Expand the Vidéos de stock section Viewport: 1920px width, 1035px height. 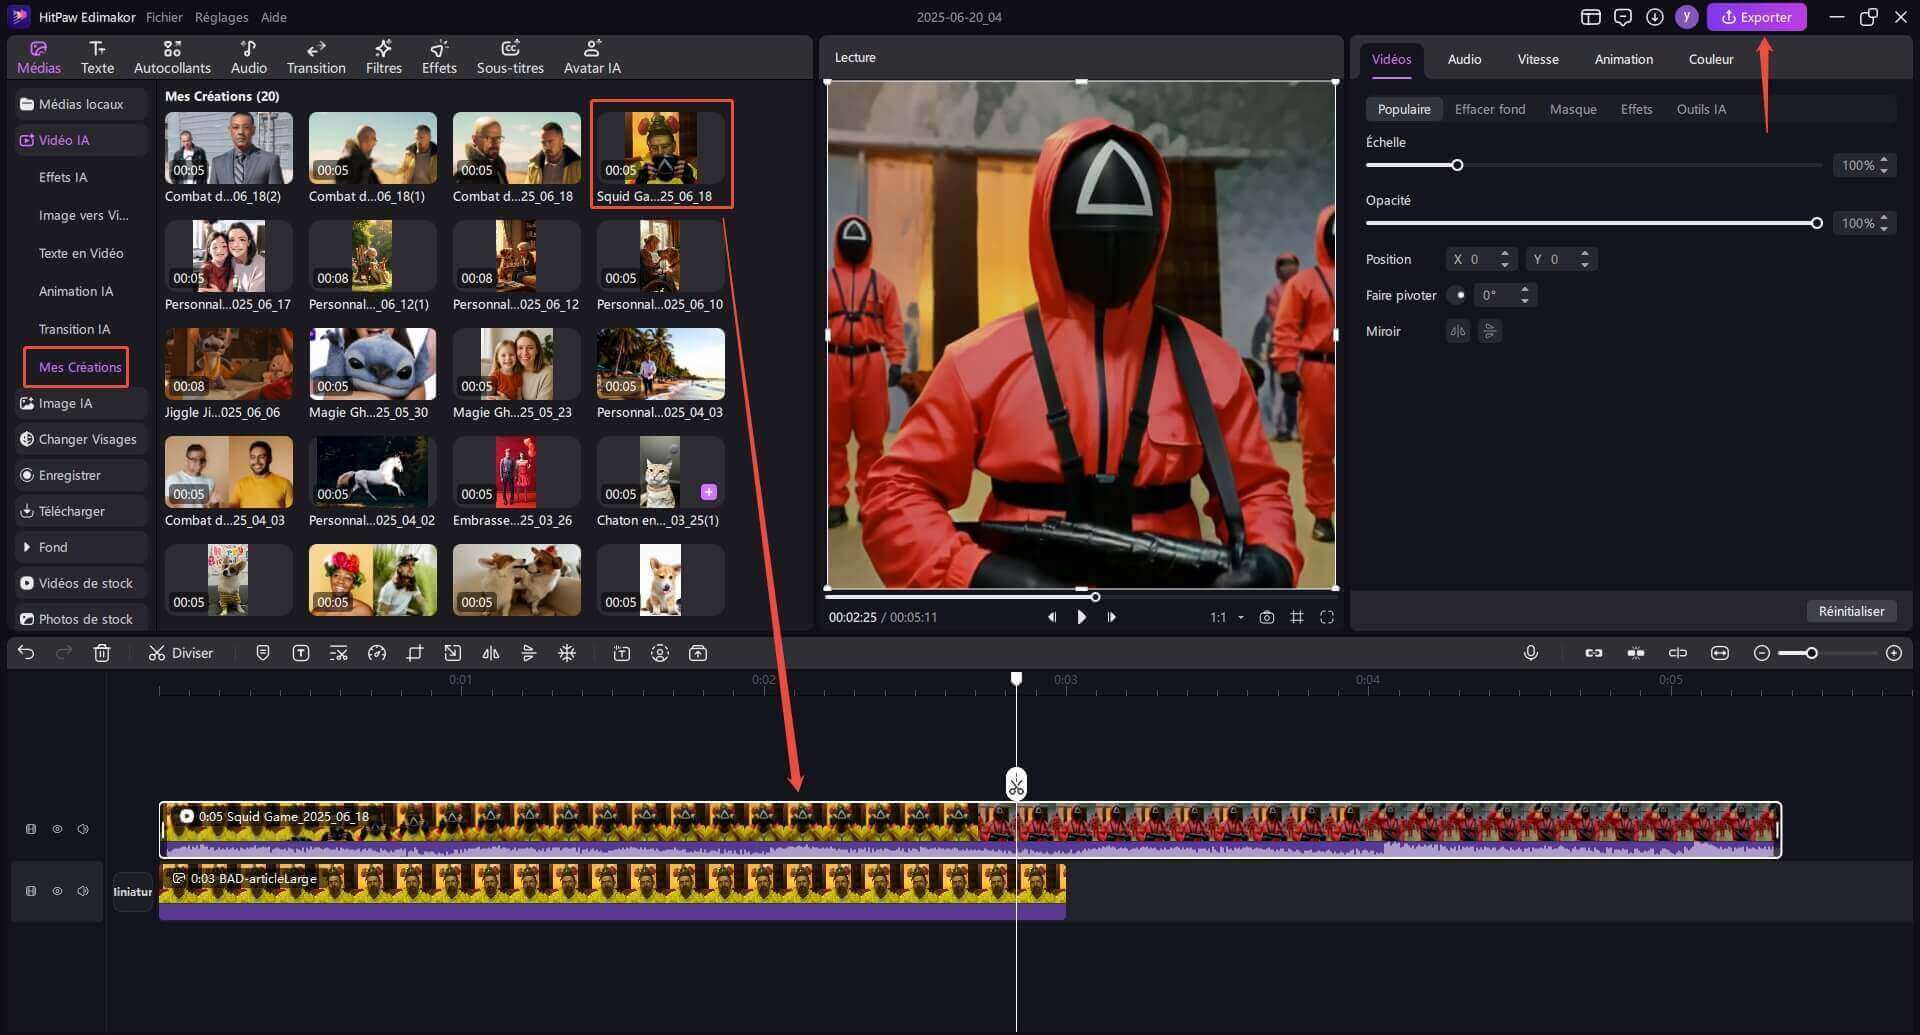pos(80,583)
